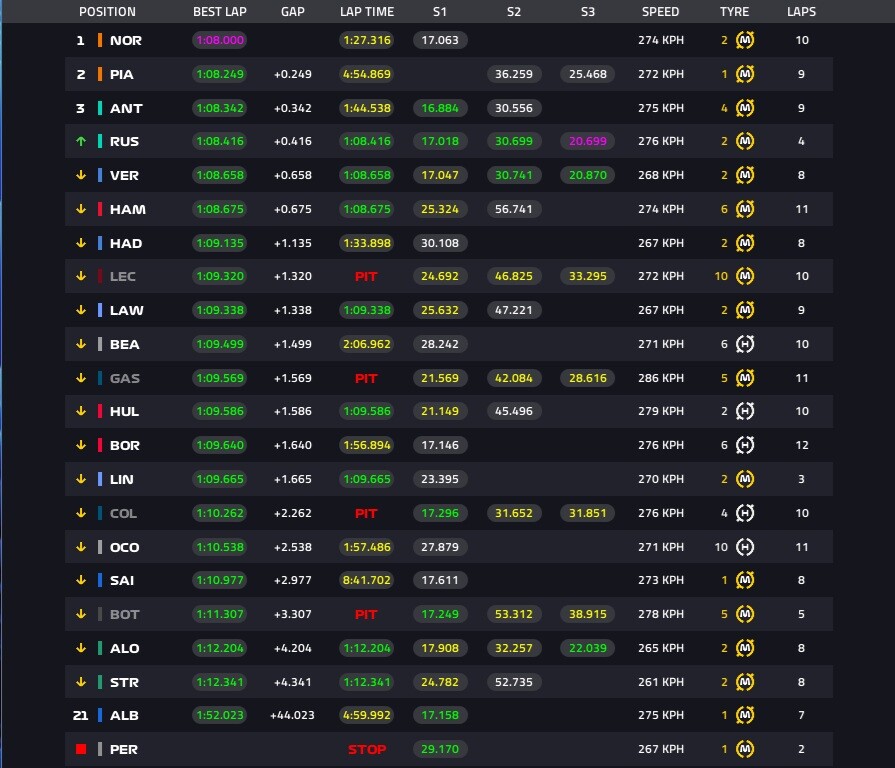Sort by the BEST LAP column header
This screenshot has width=895, height=768.
click(x=220, y=11)
